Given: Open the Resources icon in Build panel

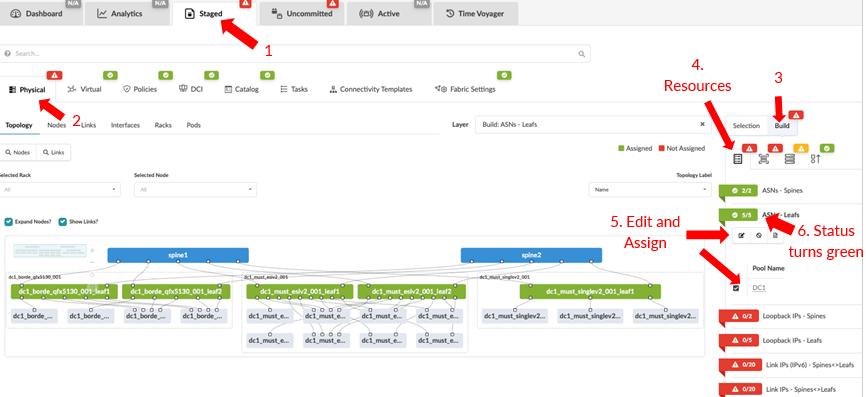Looking at the screenshot, I should [x=737, y=159].
